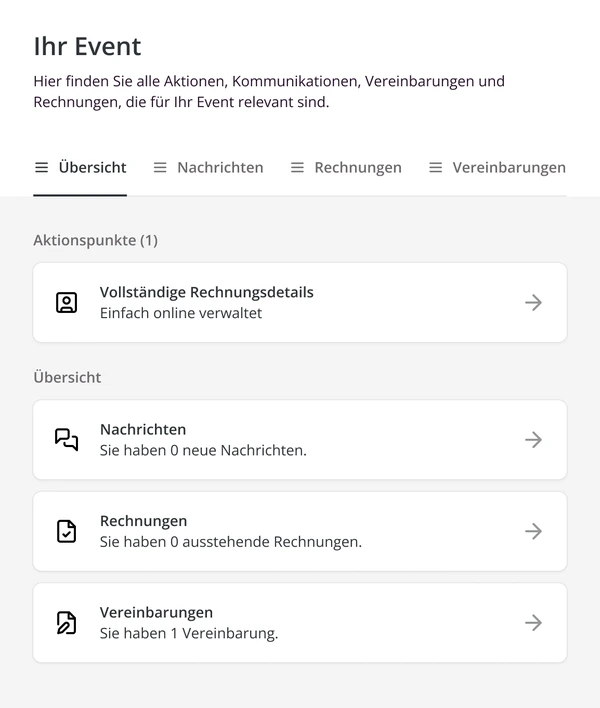Click the contact-card icon on Vollständige Rechnungsdetails

[x=66, y=303]
